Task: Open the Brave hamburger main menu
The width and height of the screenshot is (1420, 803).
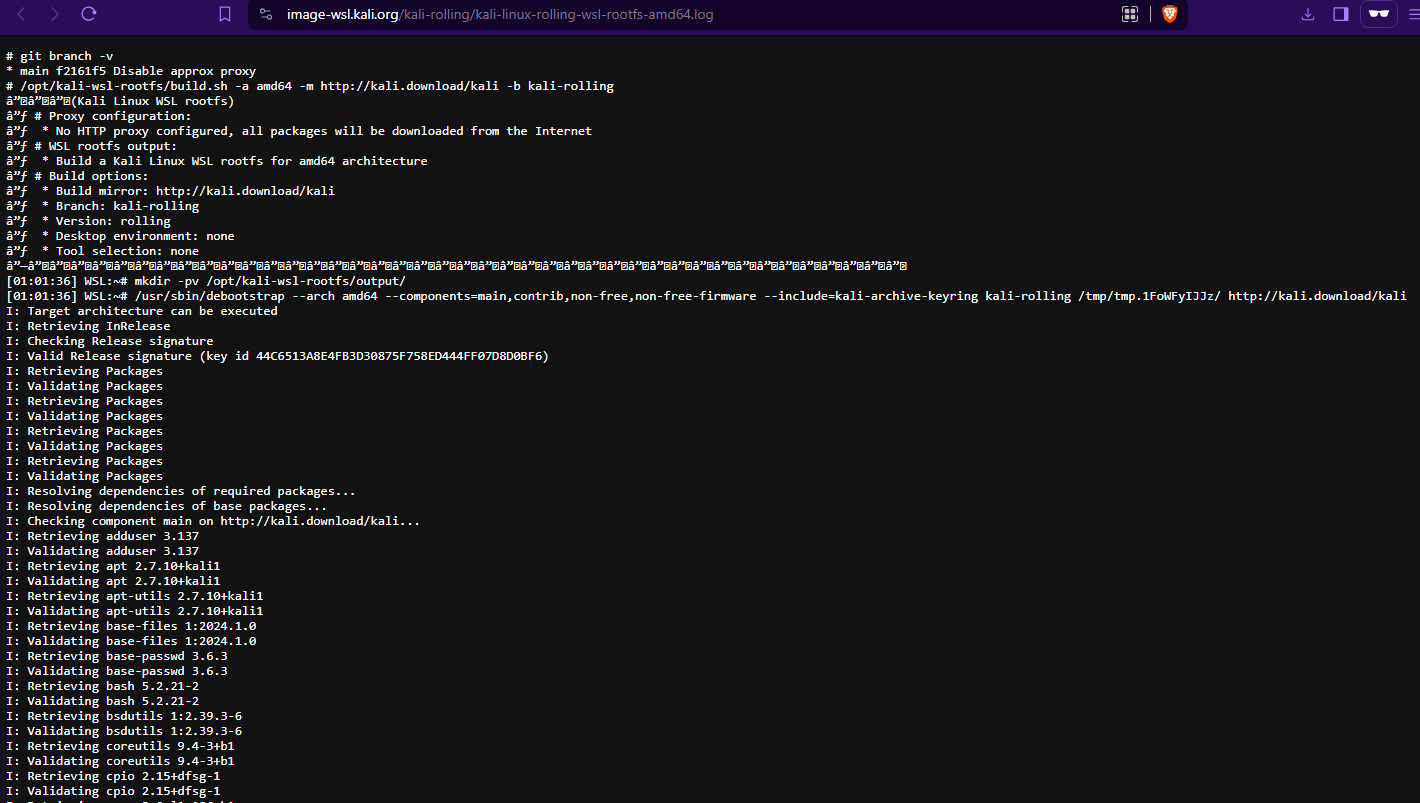Action: pos(1411,14)
